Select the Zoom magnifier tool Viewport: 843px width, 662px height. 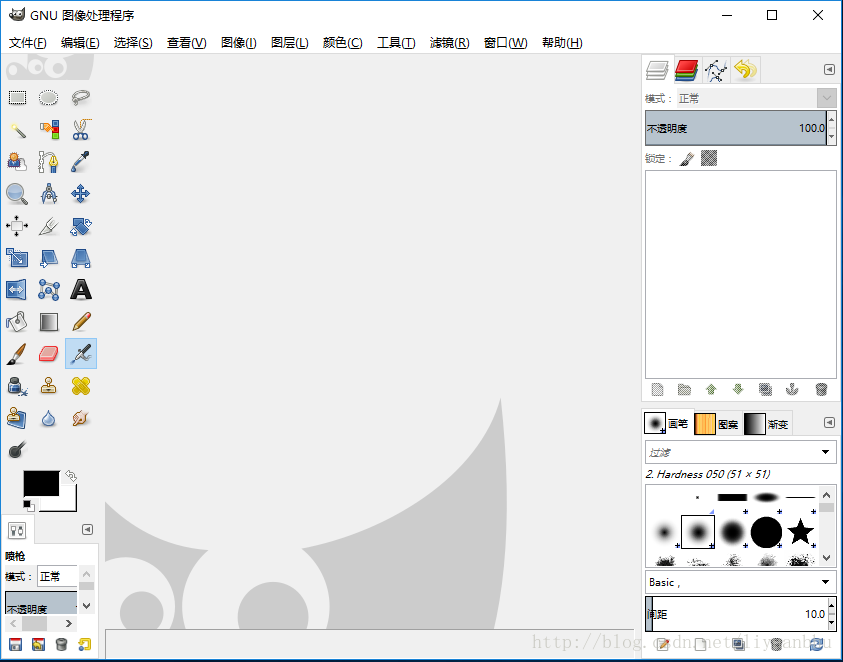[x=17, y=194]
